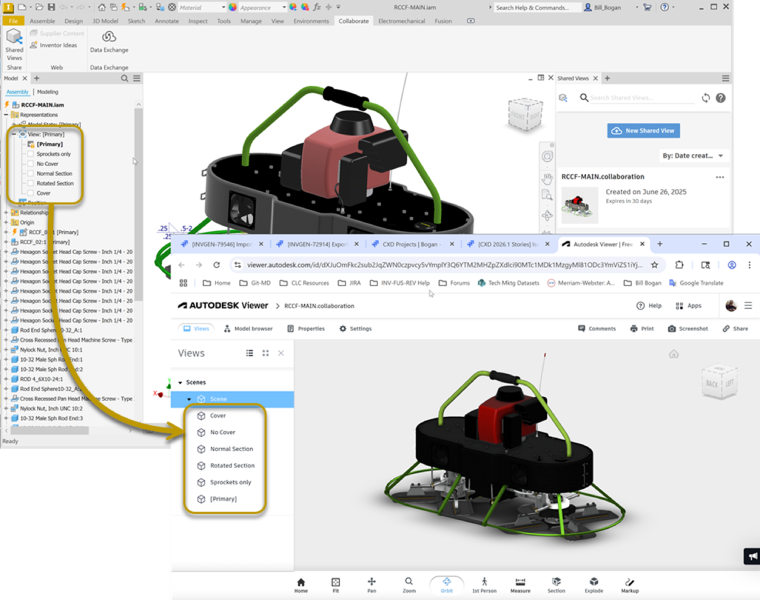Click the Model browser horizontal scrollbar

pos(49,430)
